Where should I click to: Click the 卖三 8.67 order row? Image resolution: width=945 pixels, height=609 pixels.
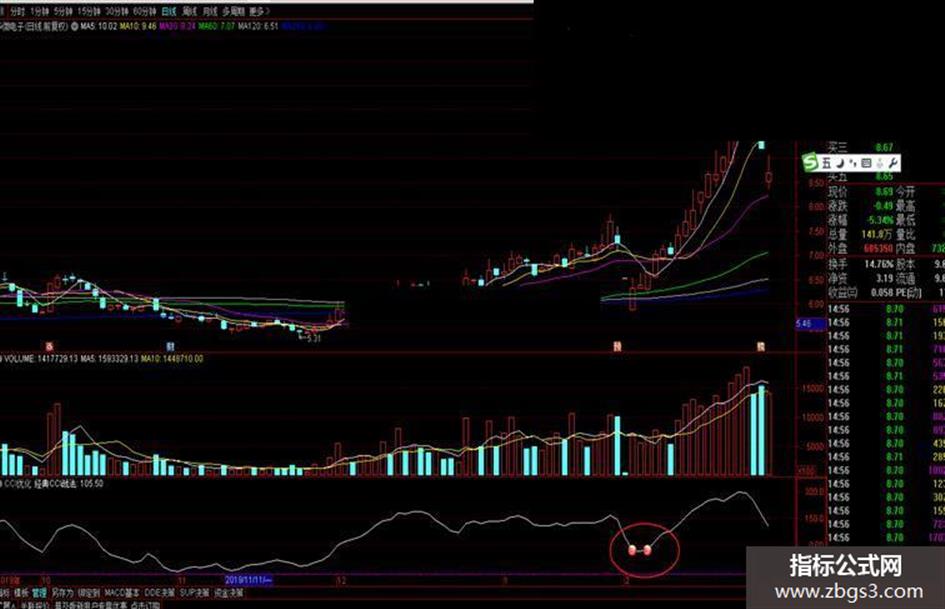(861, 147)
